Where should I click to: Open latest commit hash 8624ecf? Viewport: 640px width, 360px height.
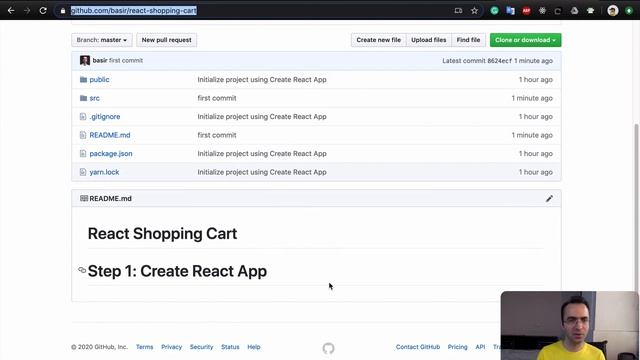click(x=500, y=61)
